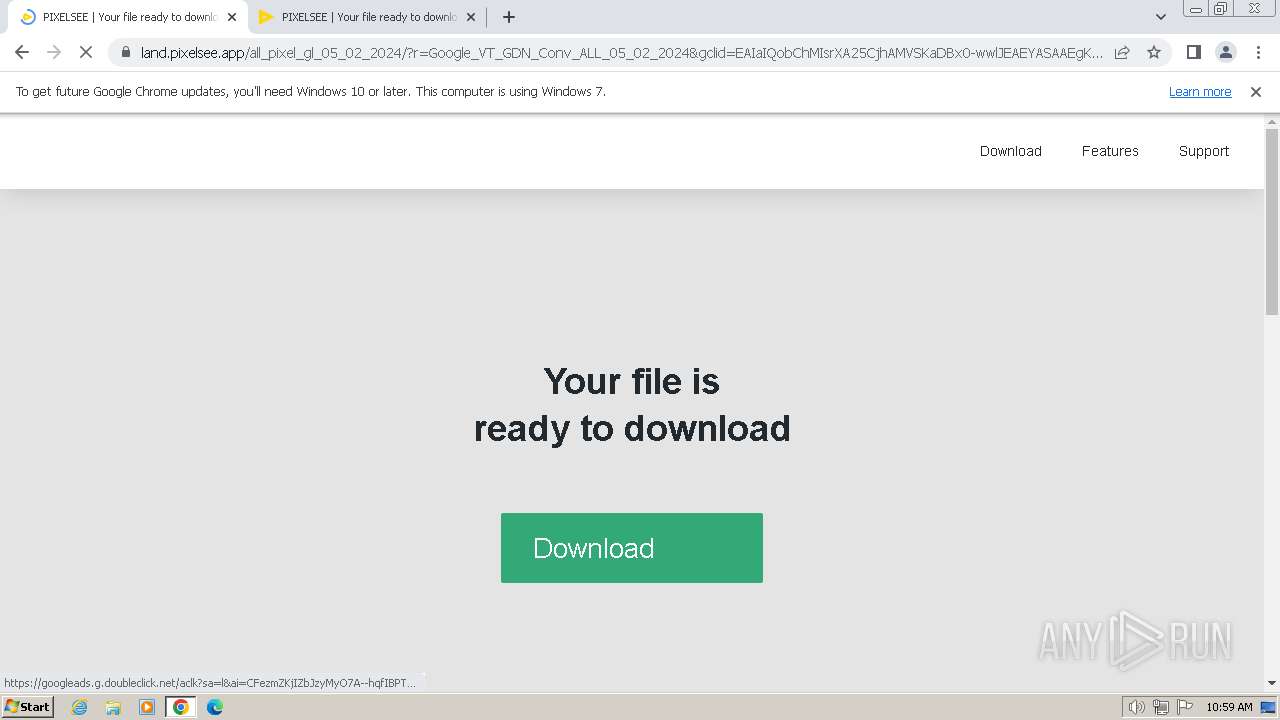Click the page vertical scrollbar thumb

pos(1272,222)
